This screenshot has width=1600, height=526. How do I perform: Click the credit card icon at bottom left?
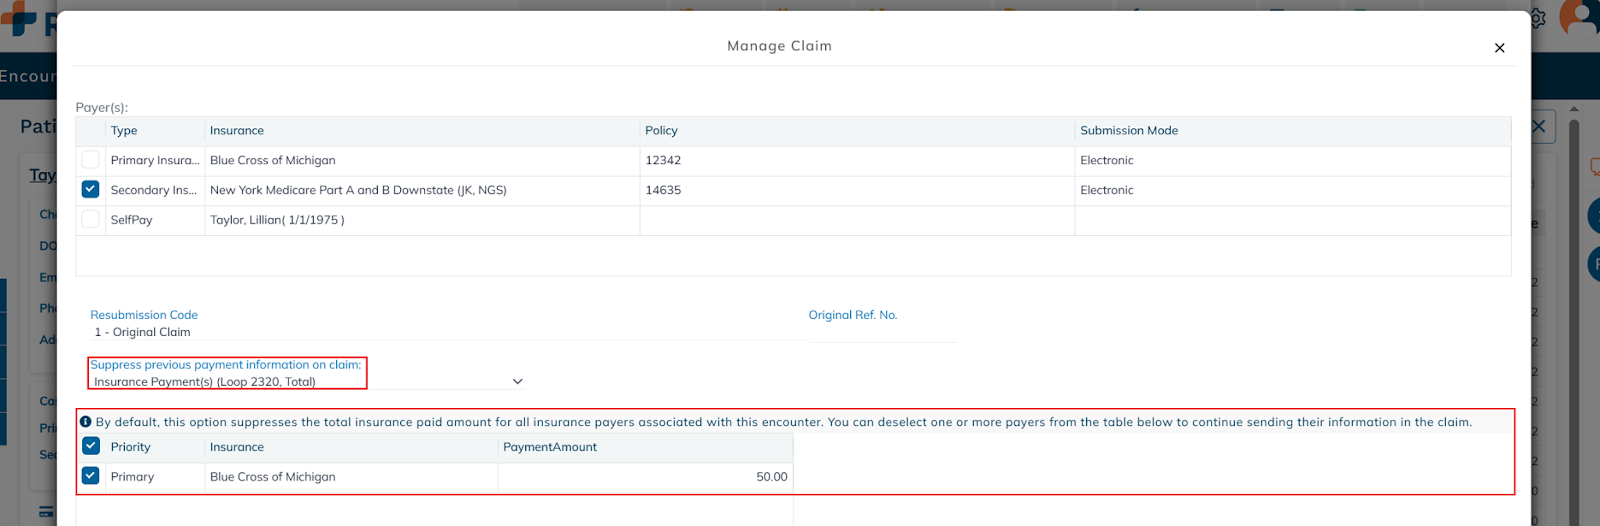coord(46,511)
